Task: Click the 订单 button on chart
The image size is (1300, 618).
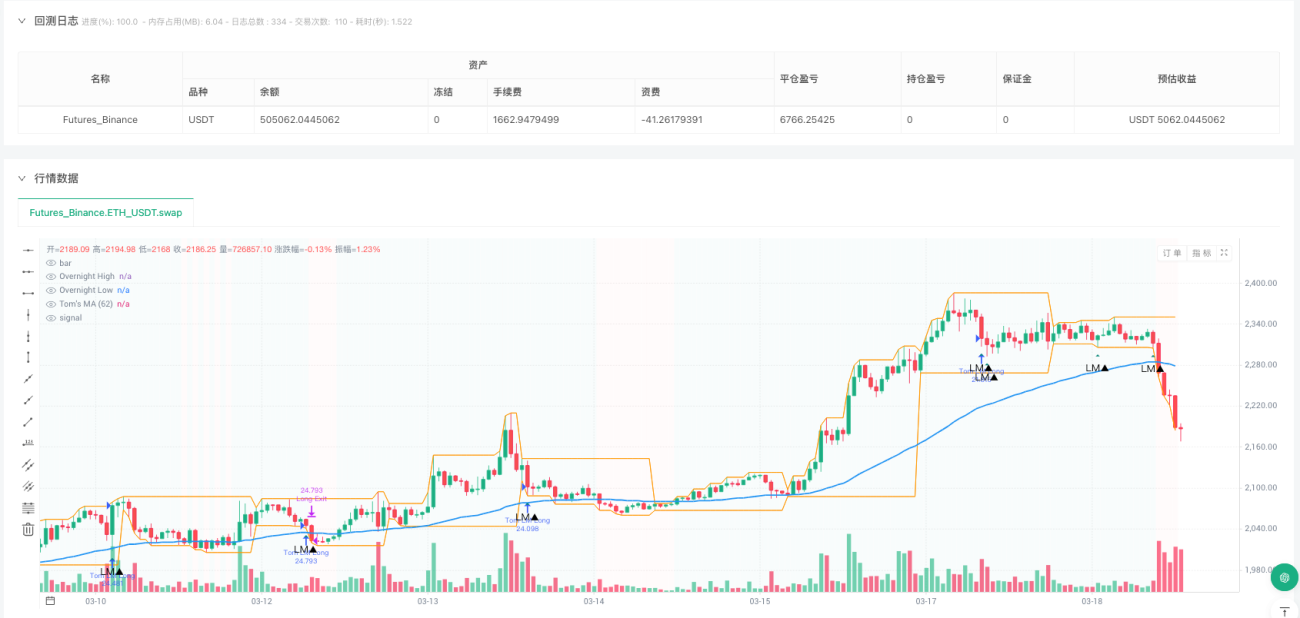Action: point(1172,254)
